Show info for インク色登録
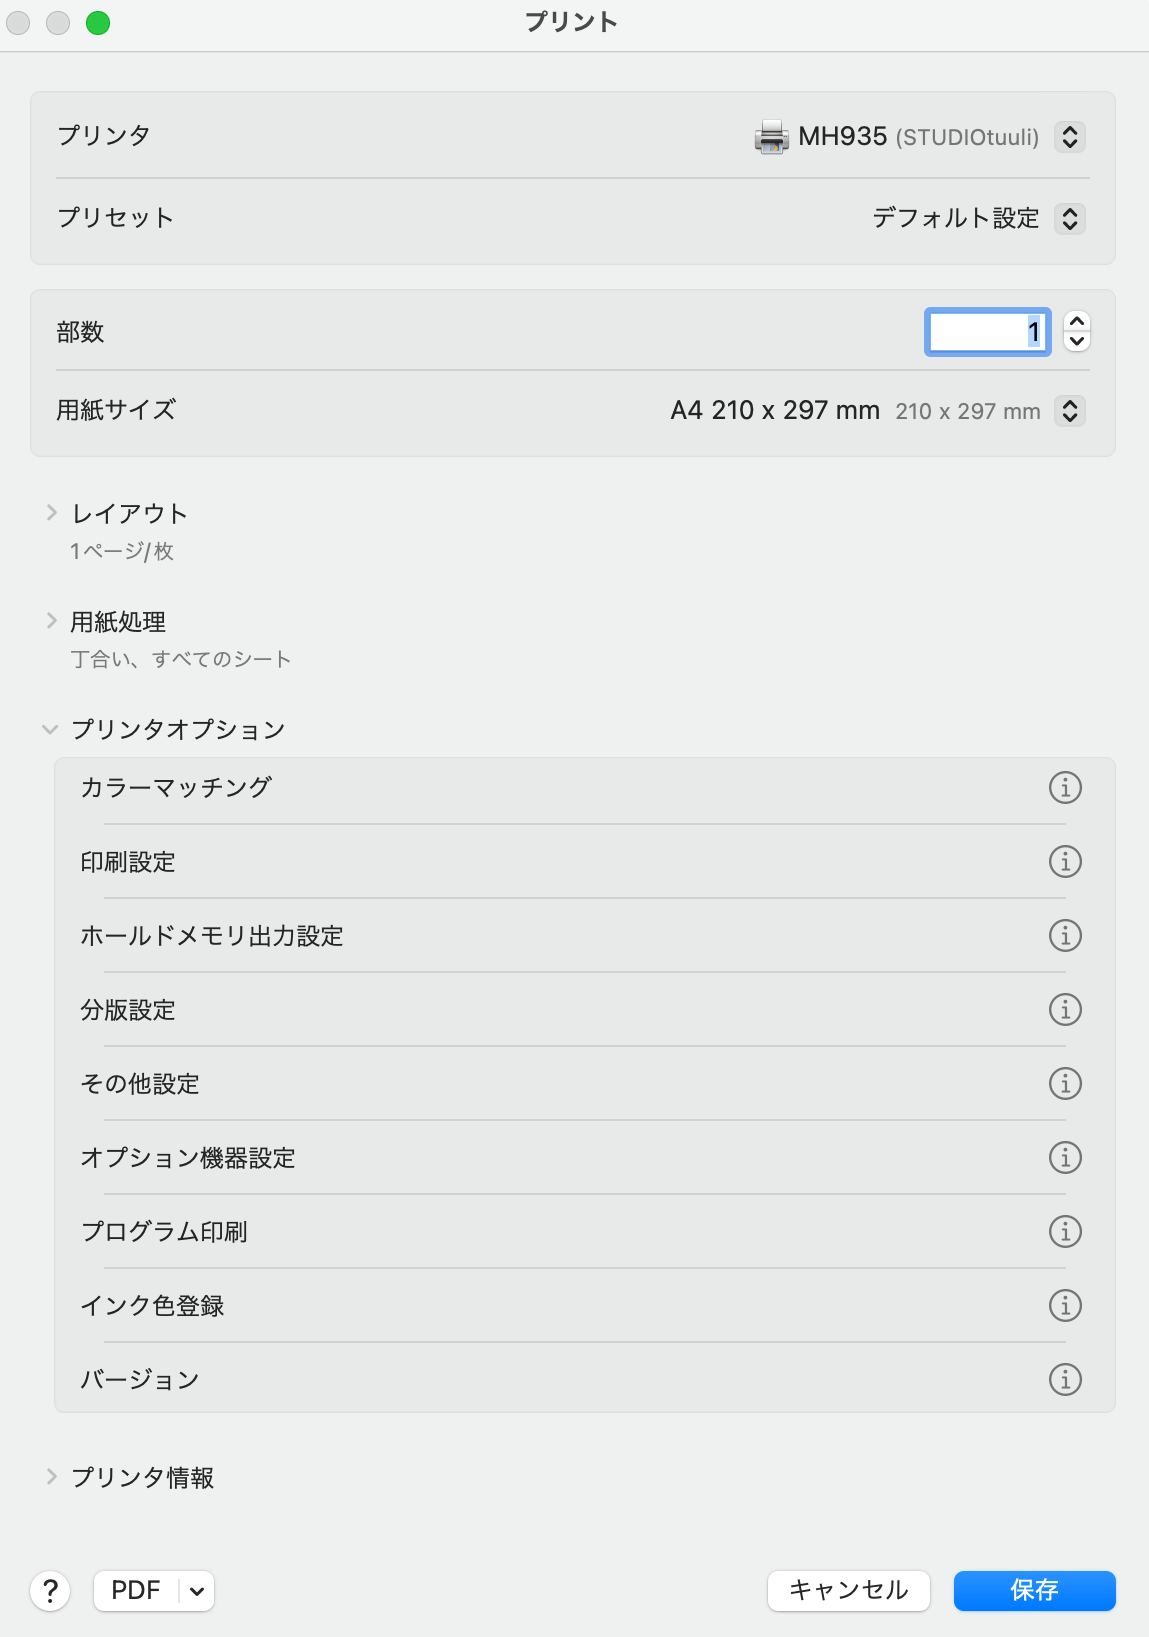The image size is (1149, 1637). click(x=1065, y=1306)
